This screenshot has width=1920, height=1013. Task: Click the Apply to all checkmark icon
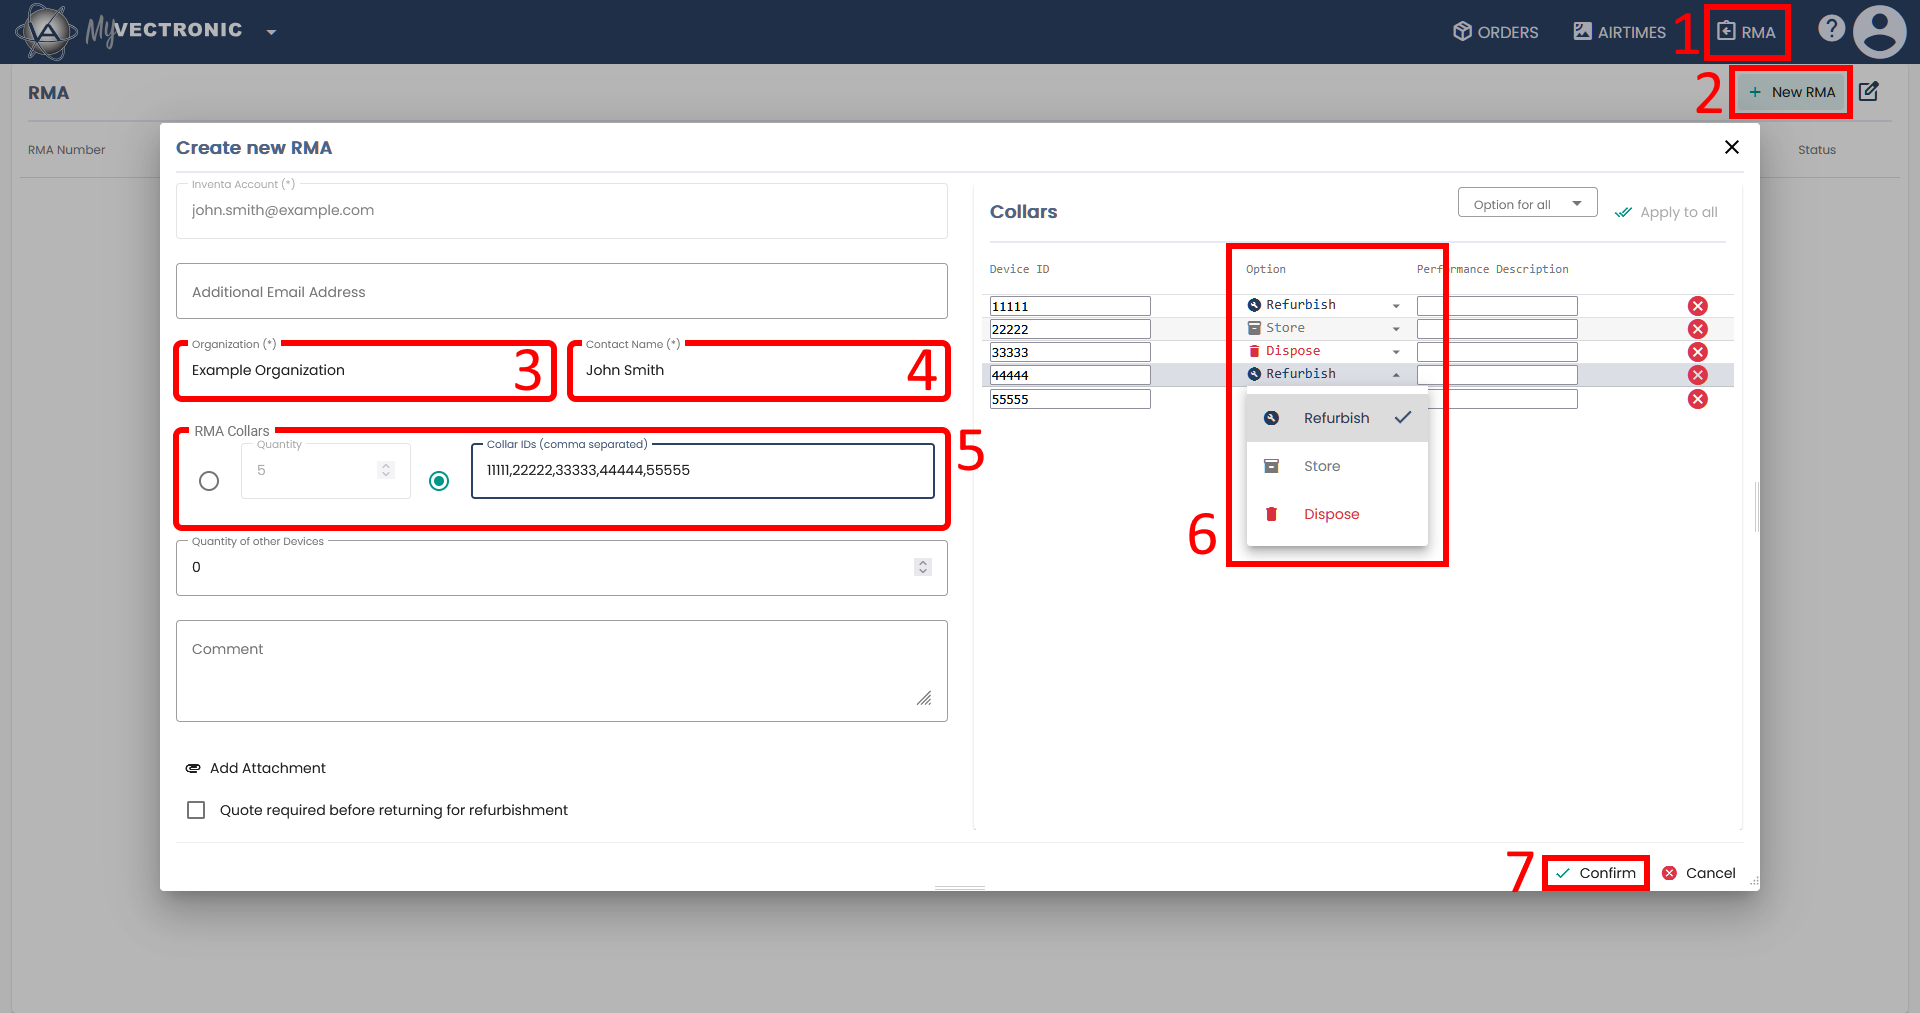tap(1623, 212)
